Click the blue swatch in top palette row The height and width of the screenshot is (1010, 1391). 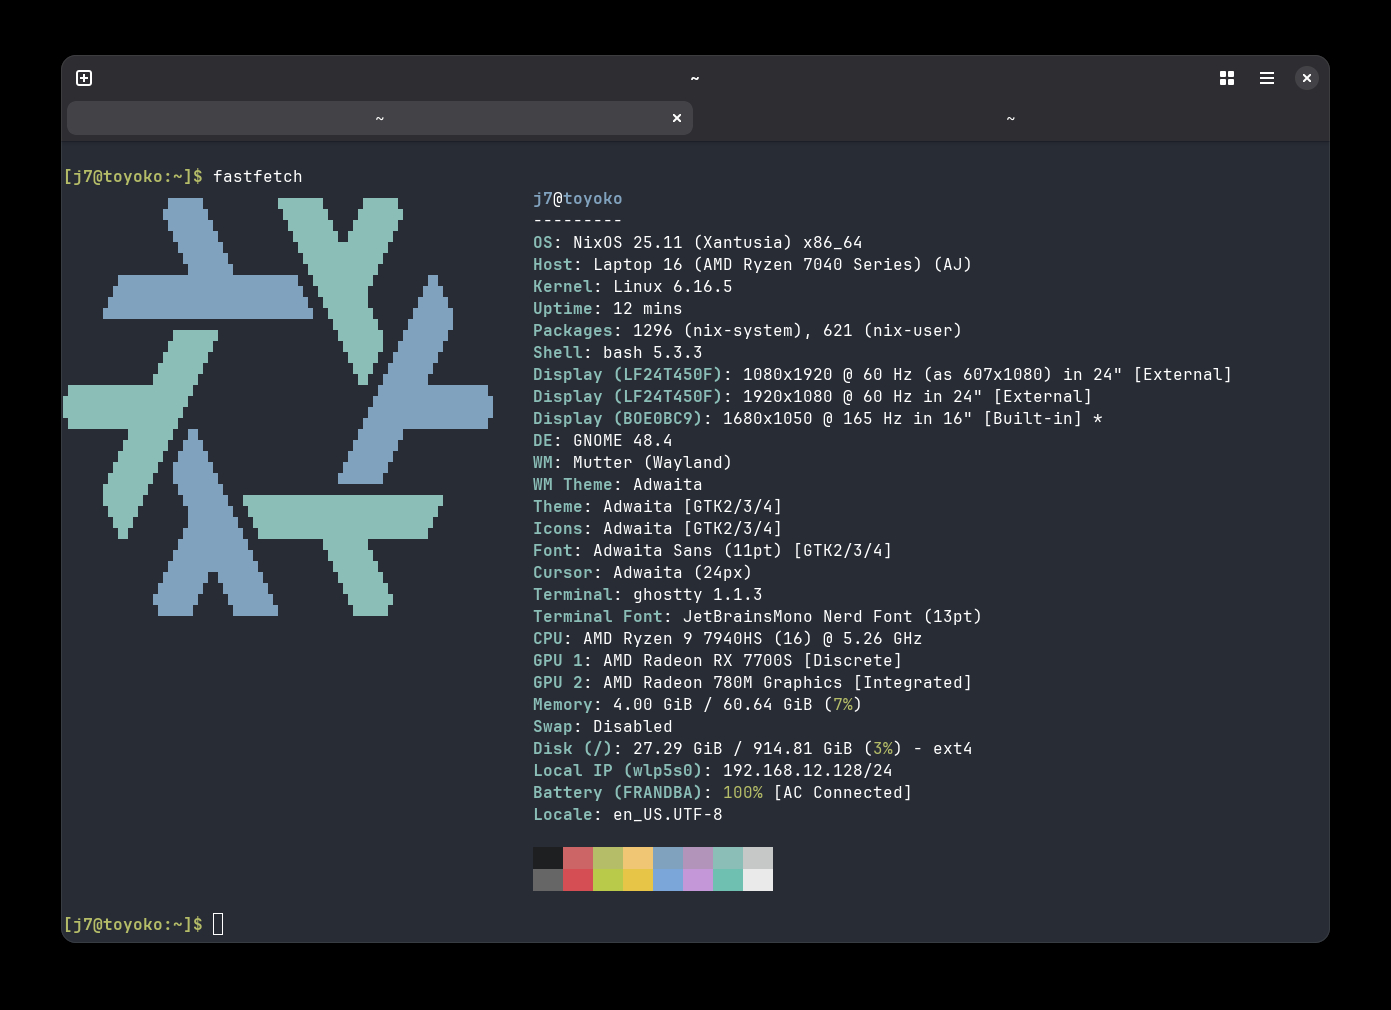pyautogui.click(x=668, y=858)
